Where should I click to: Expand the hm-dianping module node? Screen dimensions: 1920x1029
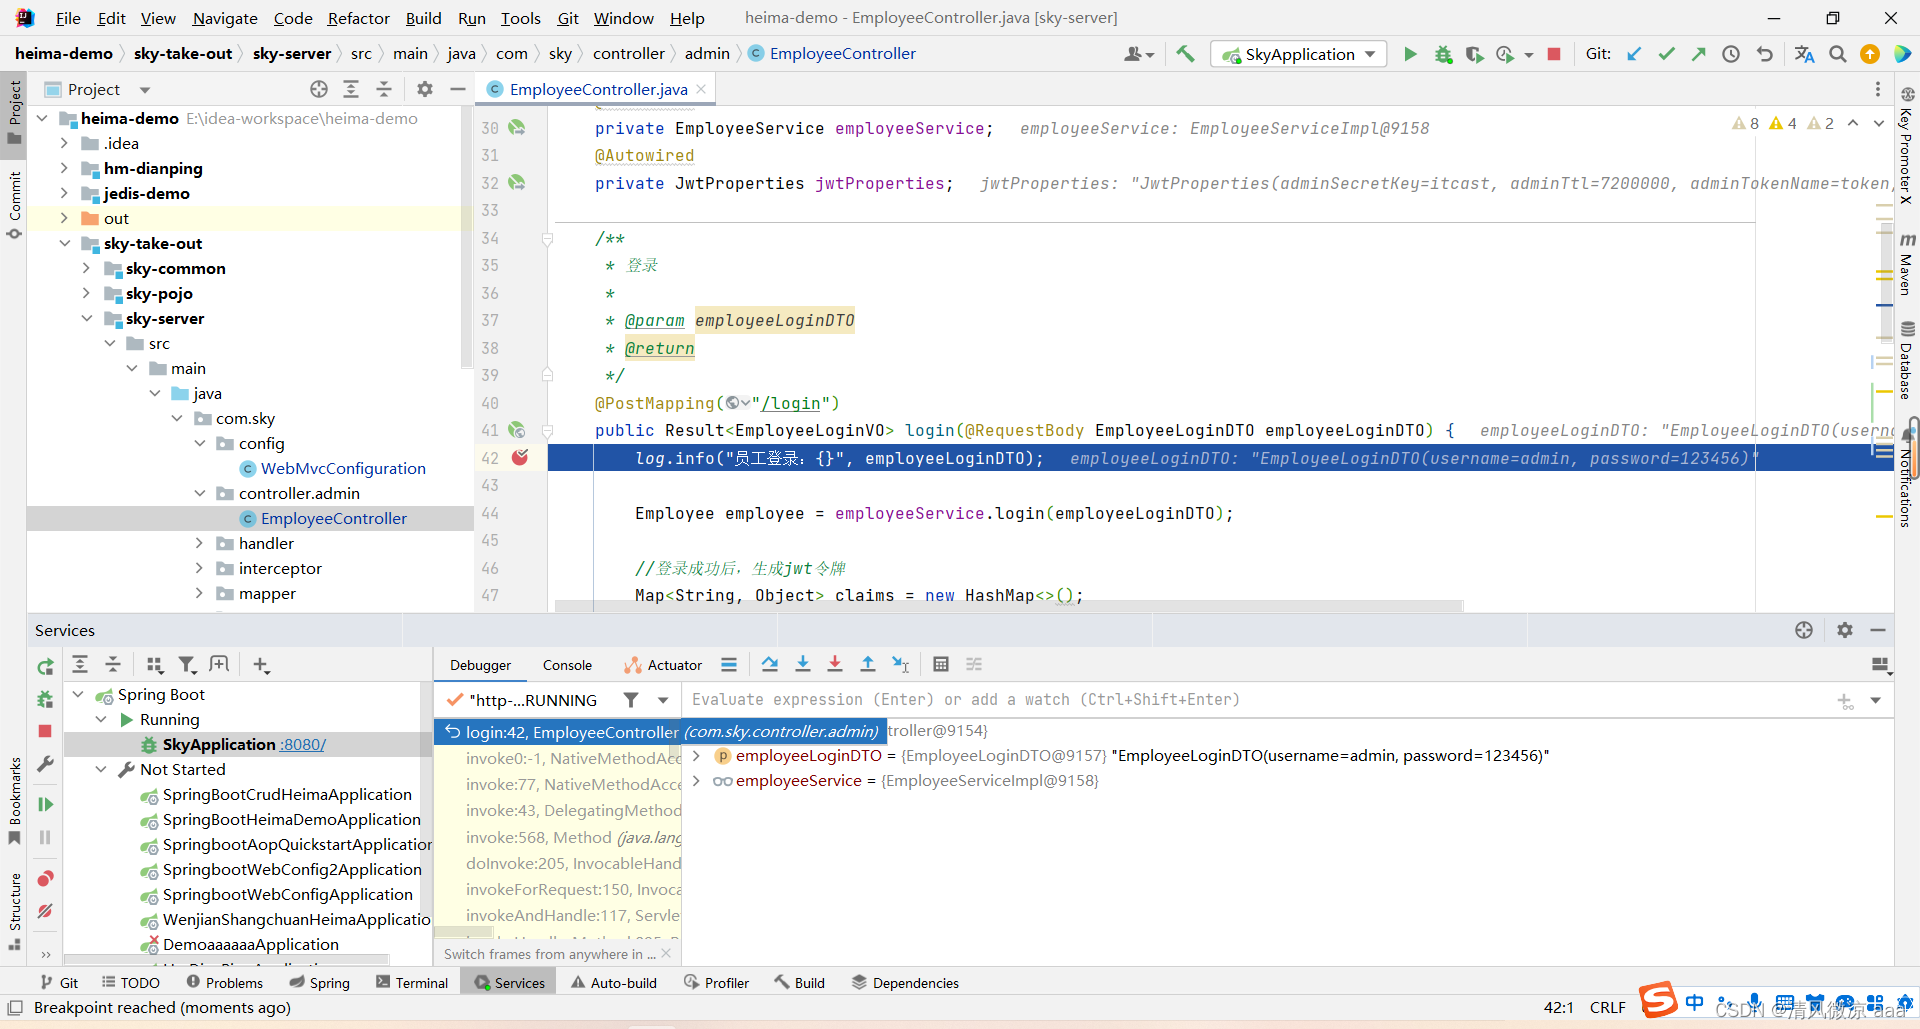tap(64, 168)
